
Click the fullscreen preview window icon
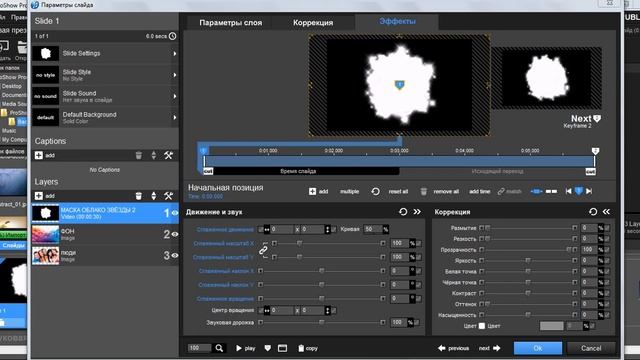pos(282,348)
